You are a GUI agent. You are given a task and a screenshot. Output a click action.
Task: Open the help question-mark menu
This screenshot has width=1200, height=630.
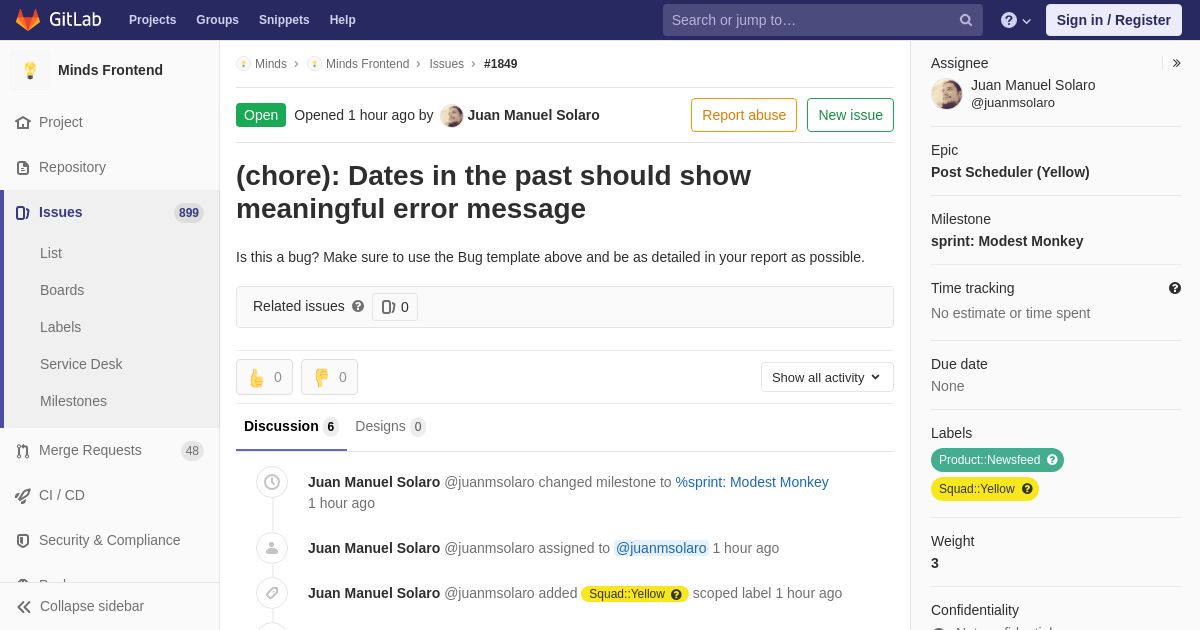(x=1016, y=20)
